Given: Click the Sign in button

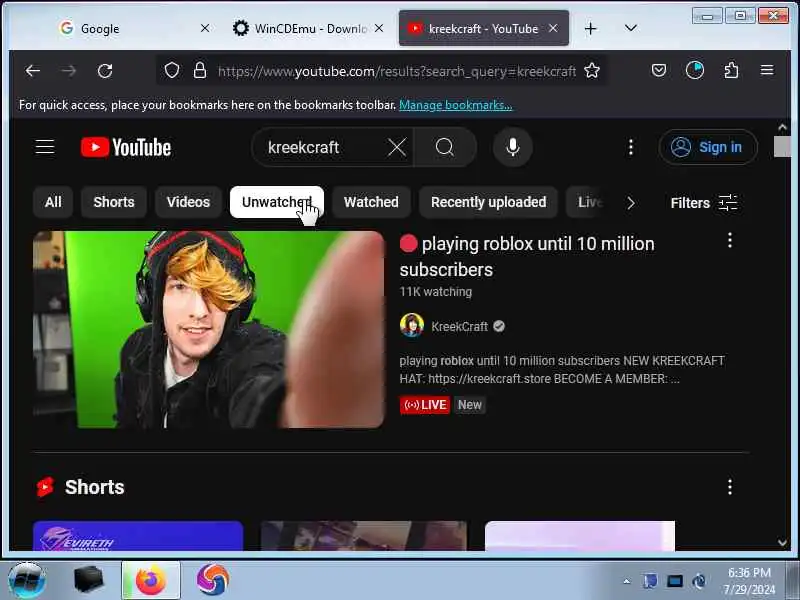Looking at the screenshot, I should click(708, 147).
